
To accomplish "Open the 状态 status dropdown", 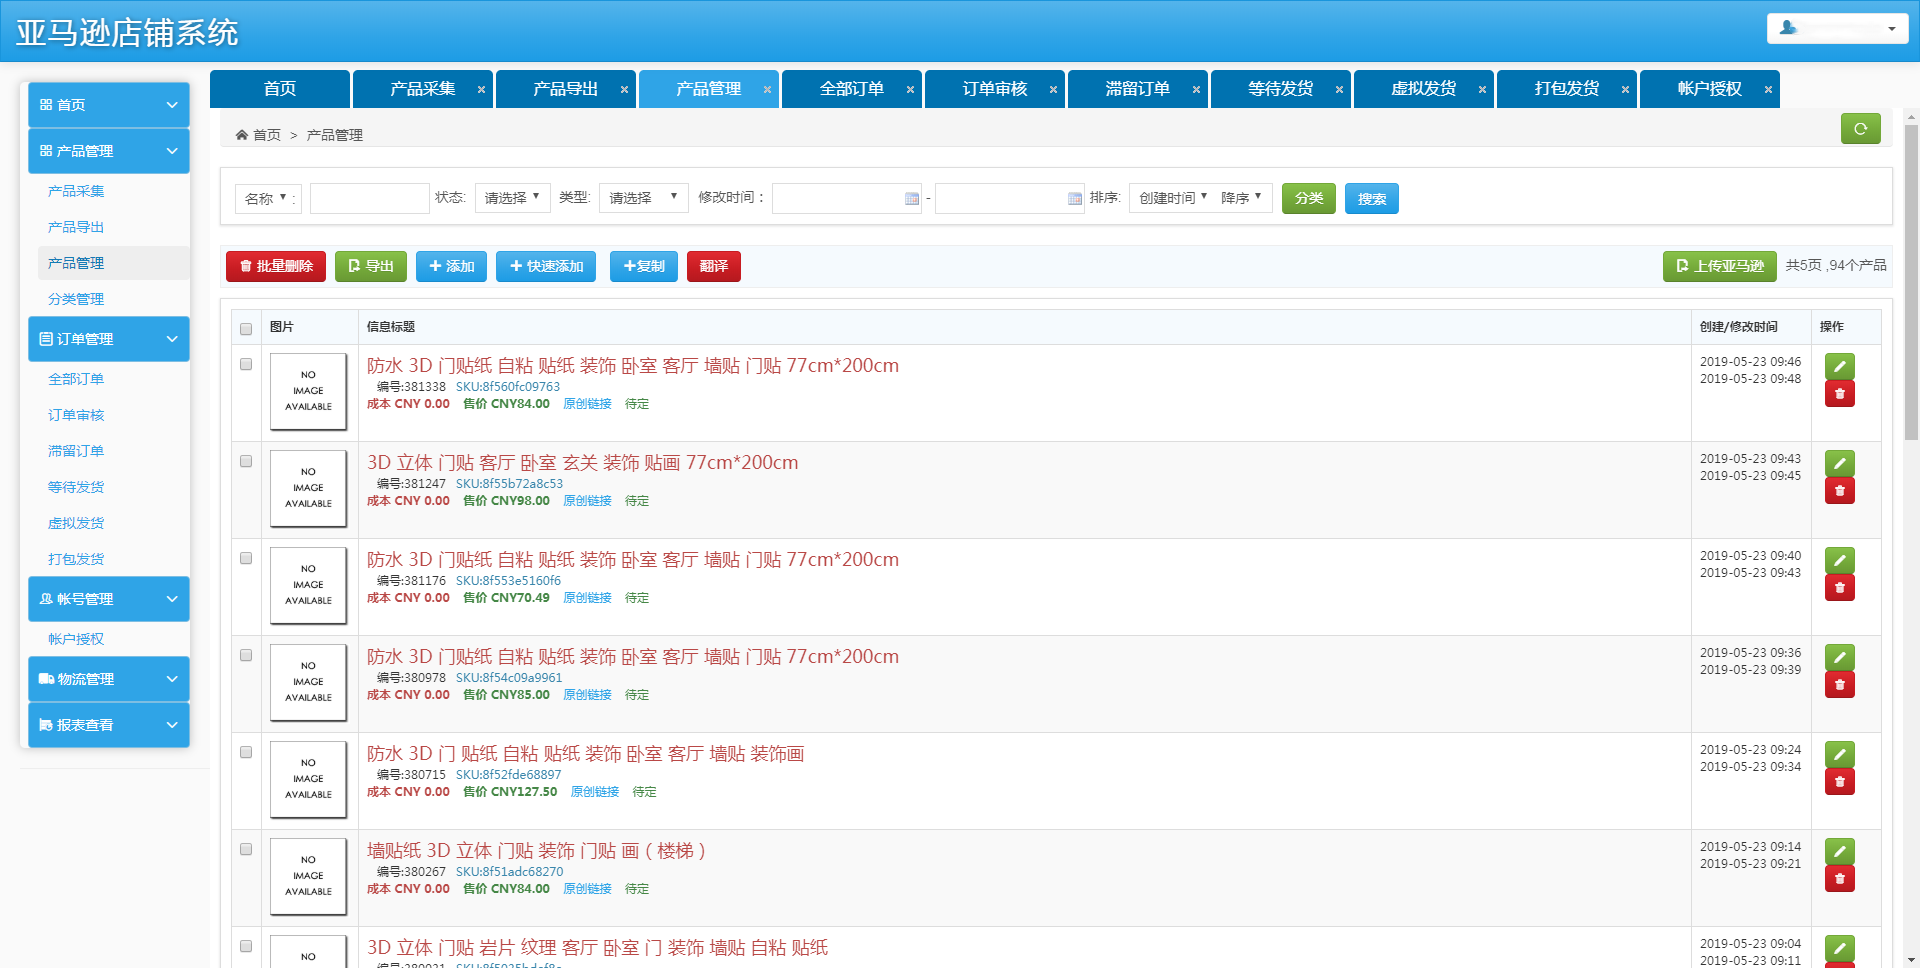I will pyautogui.click(x=512, y=198).
